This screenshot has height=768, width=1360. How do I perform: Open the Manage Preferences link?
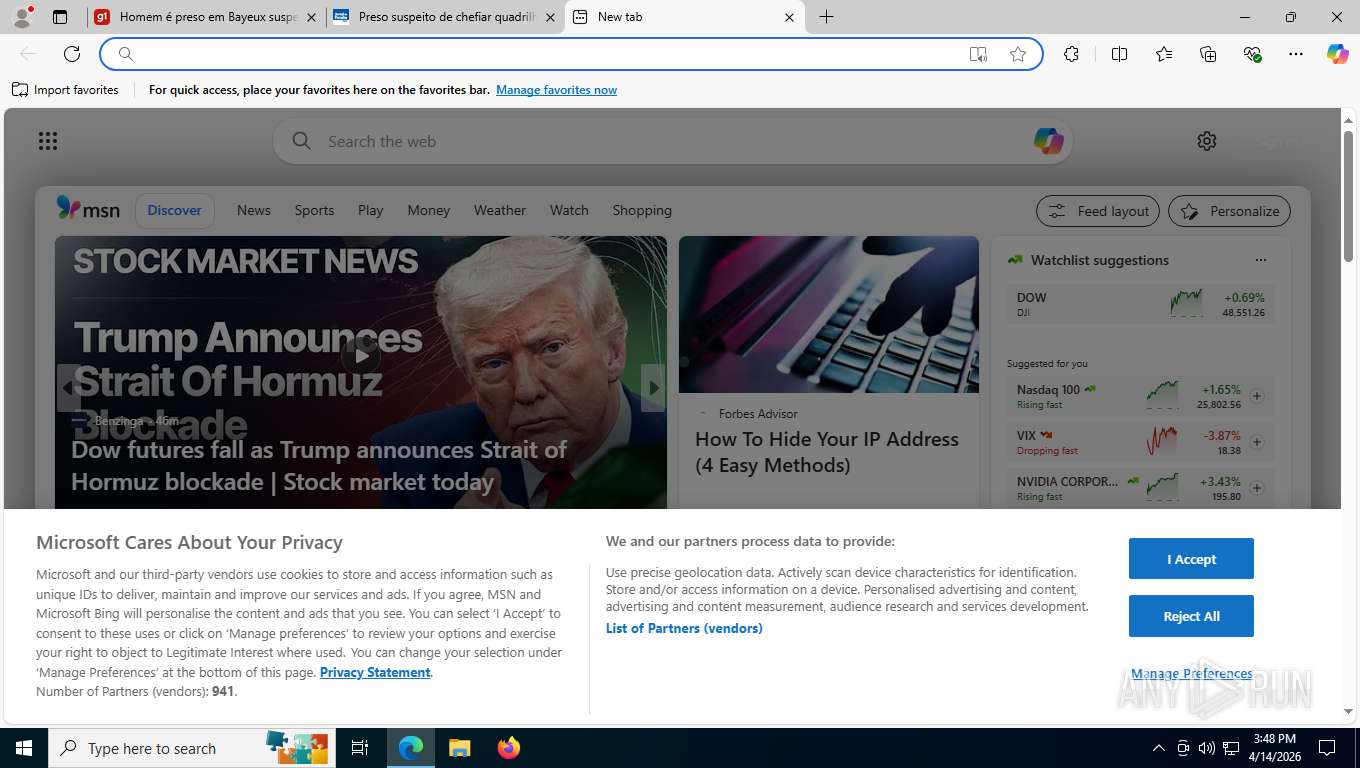[x=1191, y=674]
